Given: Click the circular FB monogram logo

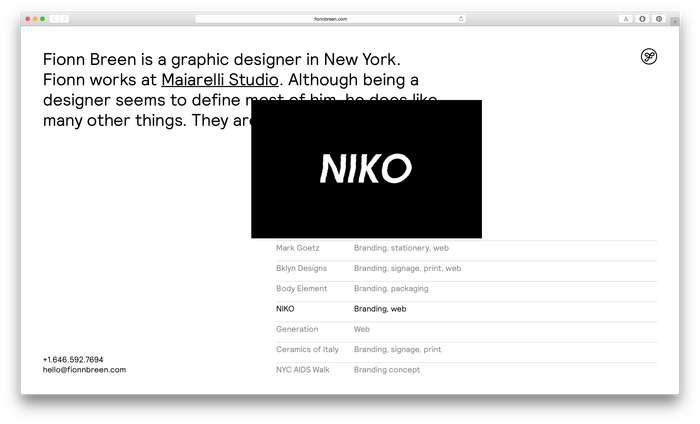Looking at the screenshot, I should (x=649, y=57).
